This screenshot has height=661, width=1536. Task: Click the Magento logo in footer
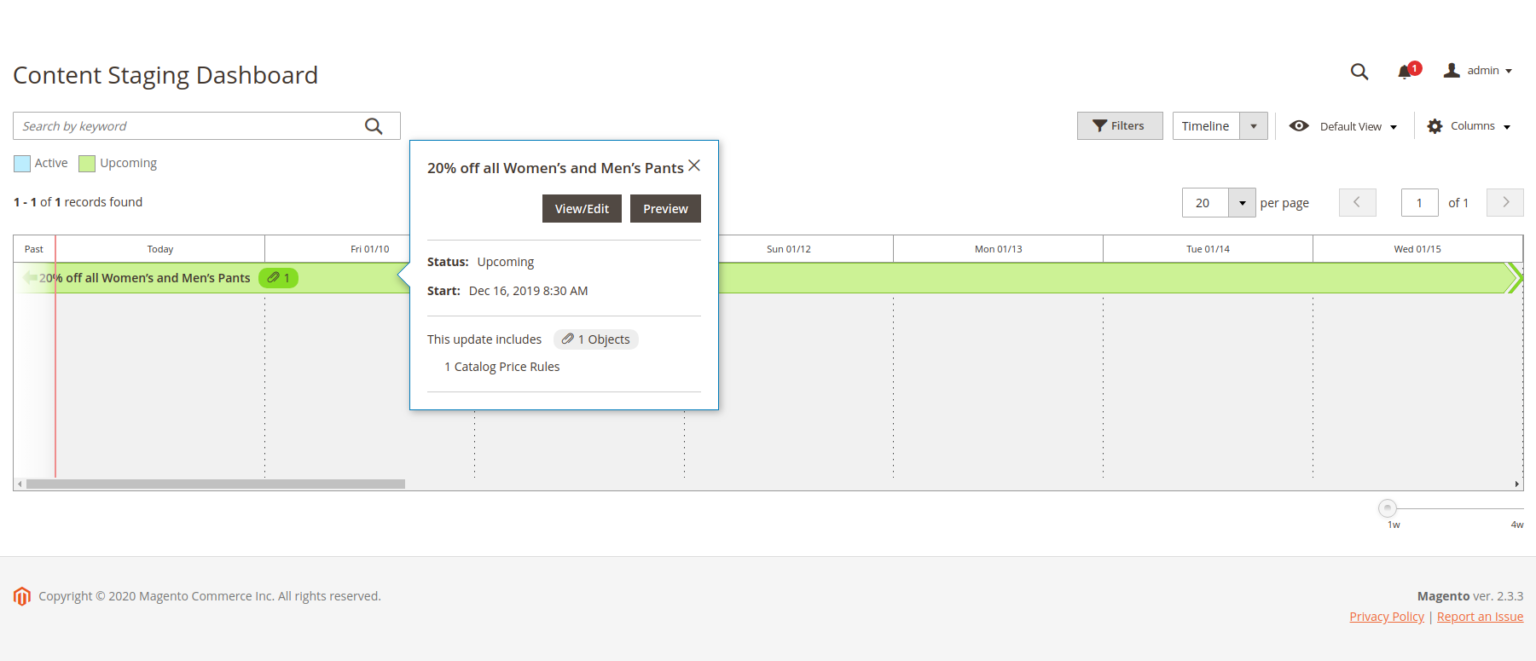pyautogui.click(x=22, y=596)
